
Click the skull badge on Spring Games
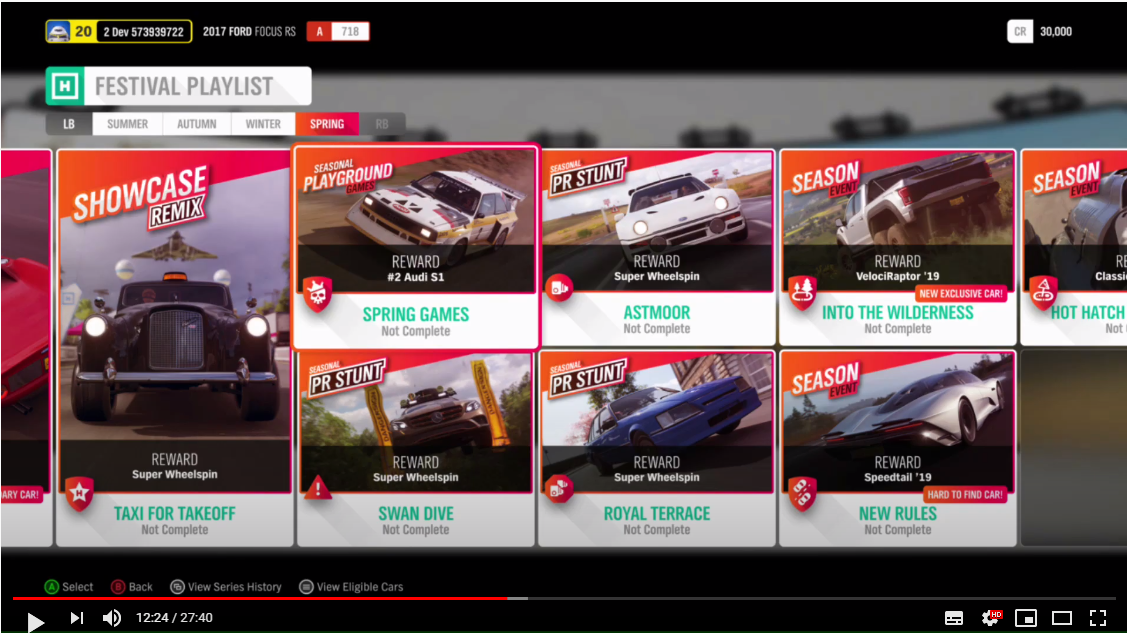coord(317,294)
